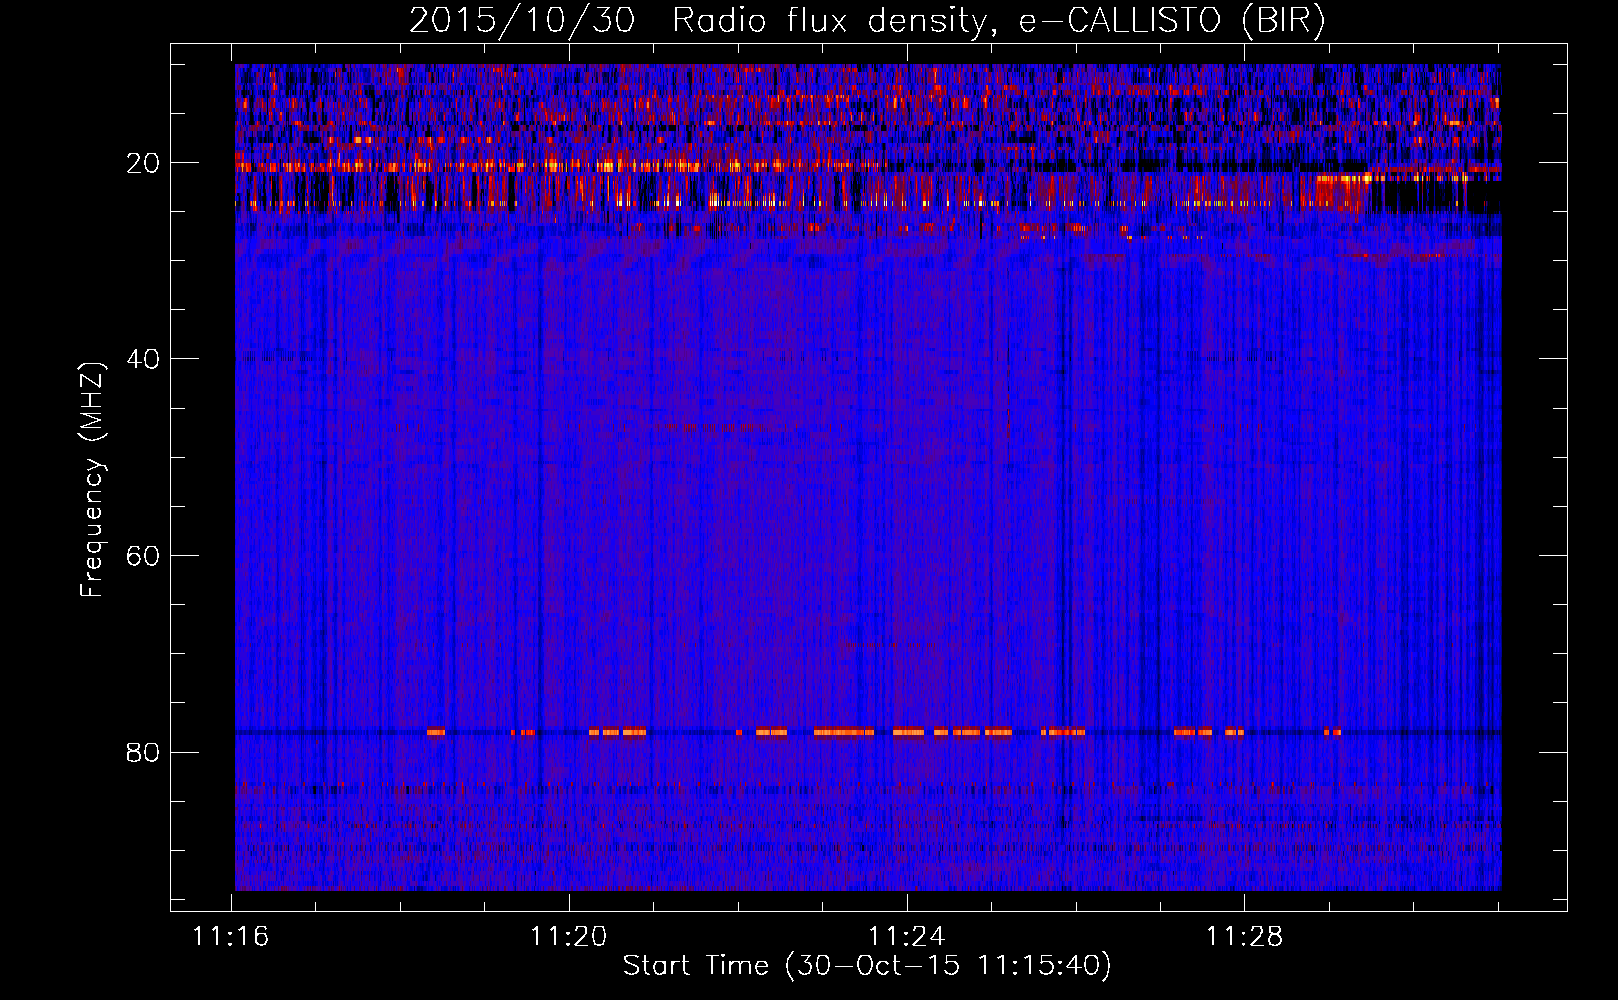Select the 60 MHz y-axis tick label
1618x1000 pixels.
pos(144,556)
